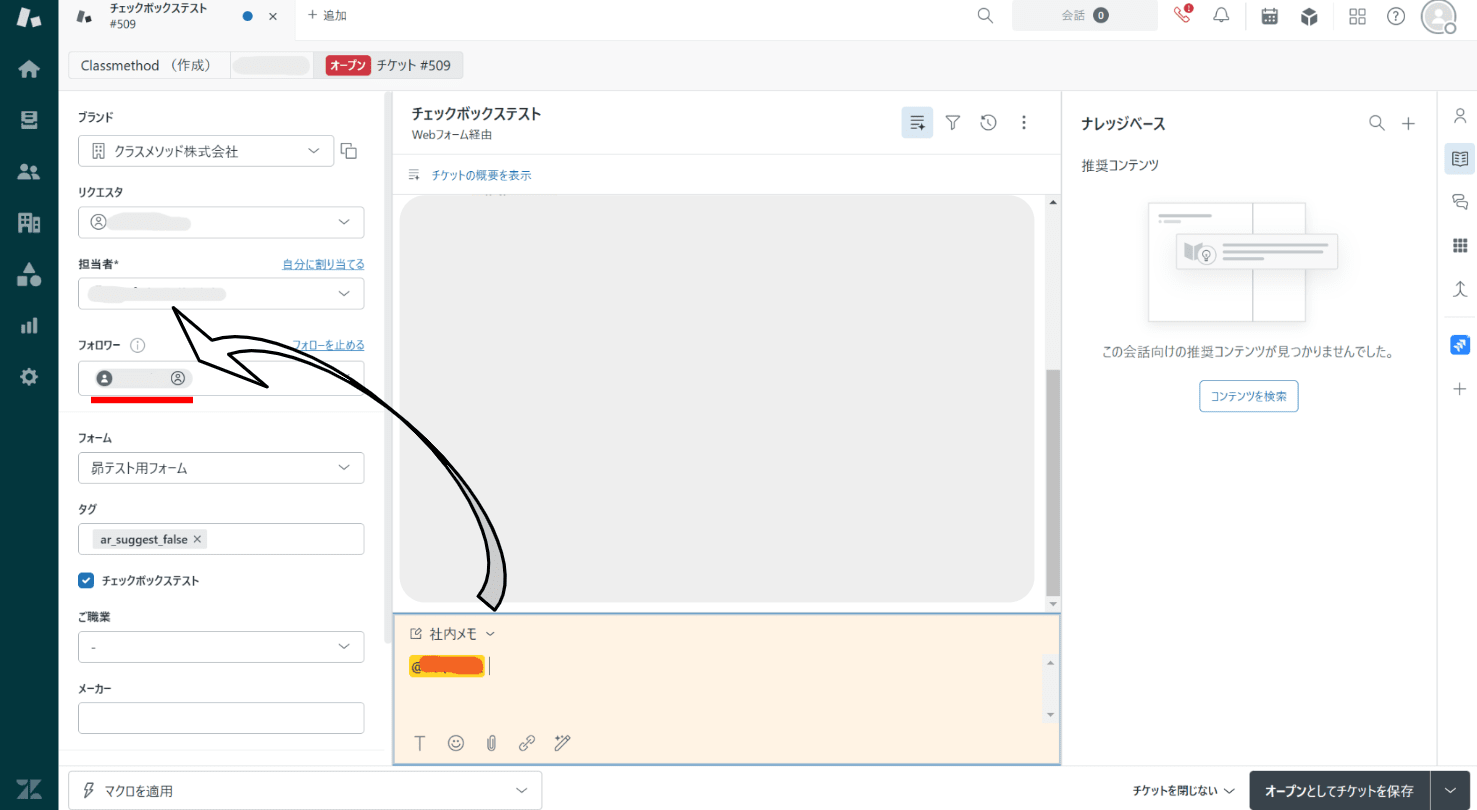1477x810 pixels.
Task: Search the knowledge base magnifier icon
Action: tap(1377, 123)
